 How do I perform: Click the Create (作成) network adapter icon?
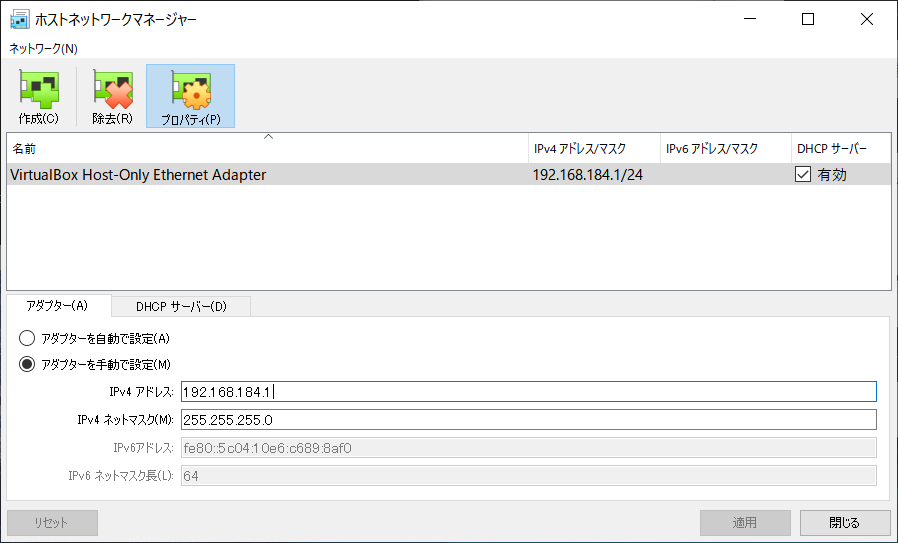coord(39,96)
